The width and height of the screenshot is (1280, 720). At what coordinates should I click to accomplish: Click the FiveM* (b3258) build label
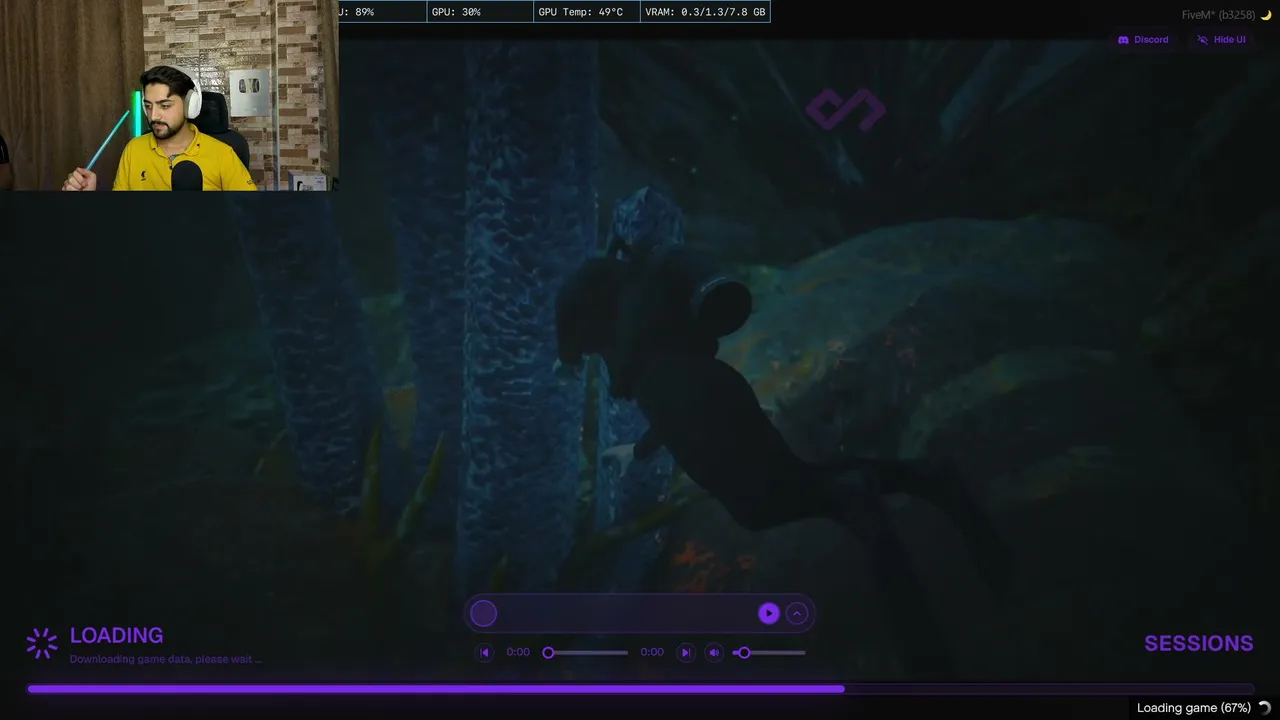(x=1218, y=15)
